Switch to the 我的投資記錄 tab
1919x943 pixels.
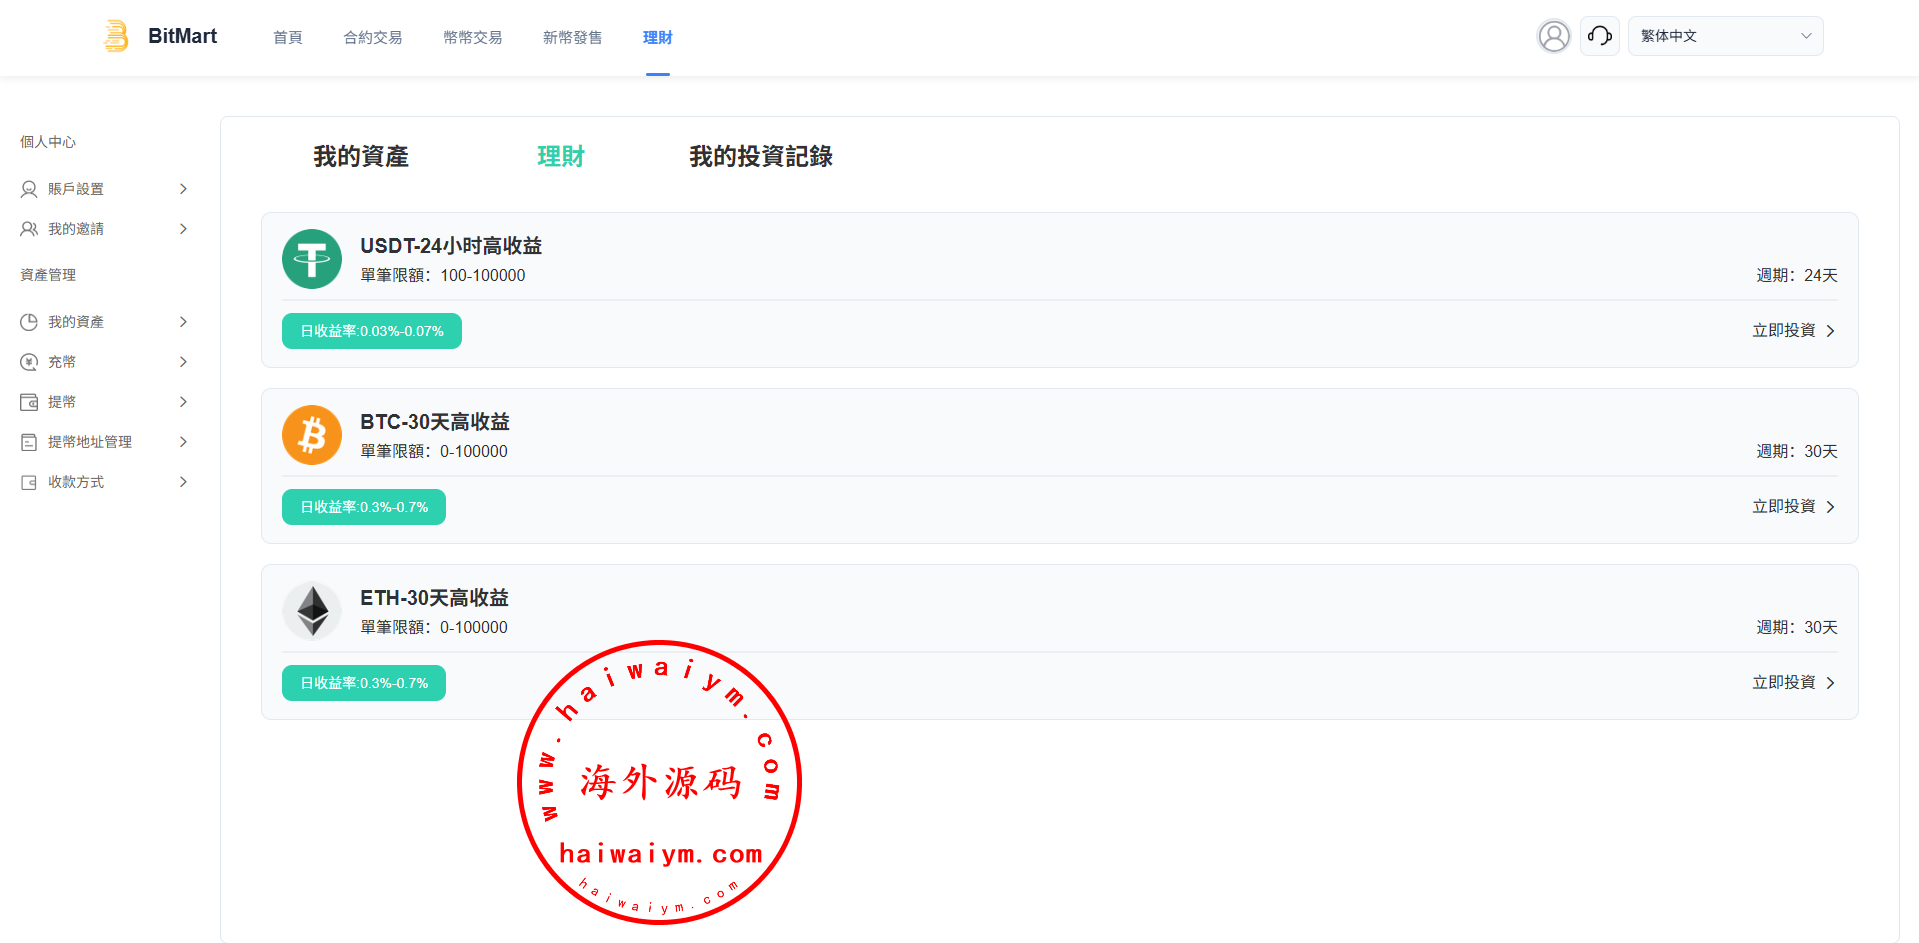pyautogui.click(x=760, y=157)
